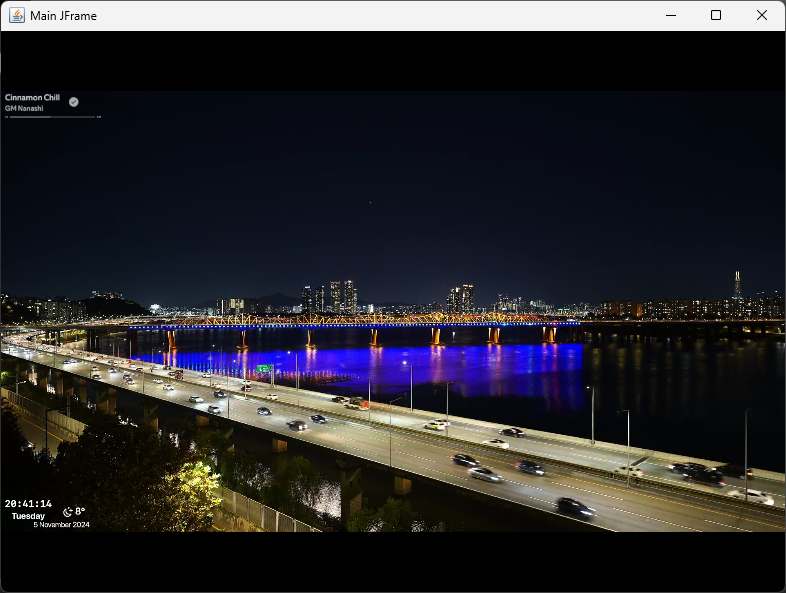786x593 pixels.
Task: Click the tall skyscraper tower on right skyline
Action: point(737,285)
